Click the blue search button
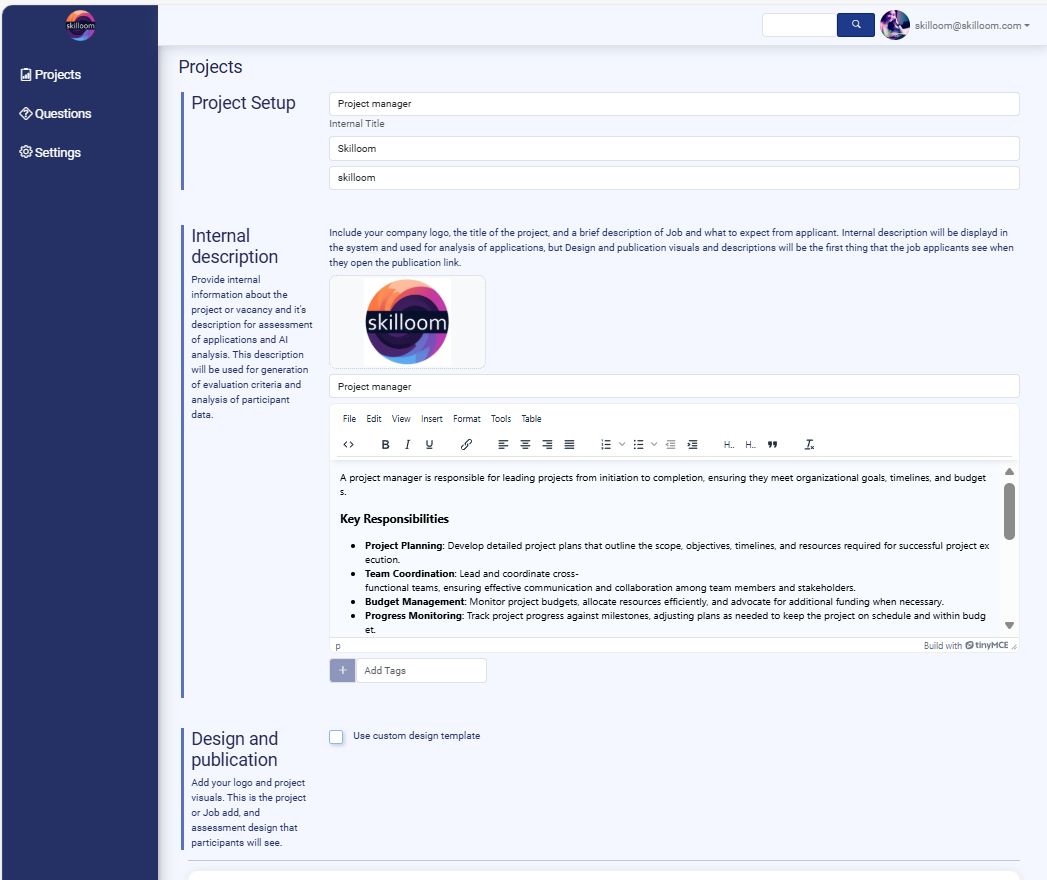This screenshot has height=880, width=1047. click(x=856, y=25)
